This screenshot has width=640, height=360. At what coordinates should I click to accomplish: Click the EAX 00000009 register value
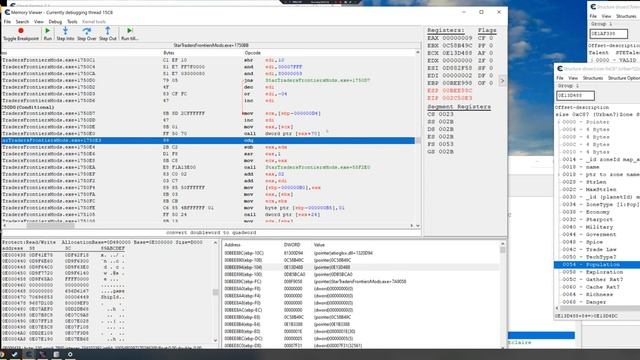click(x=450, y=38)
